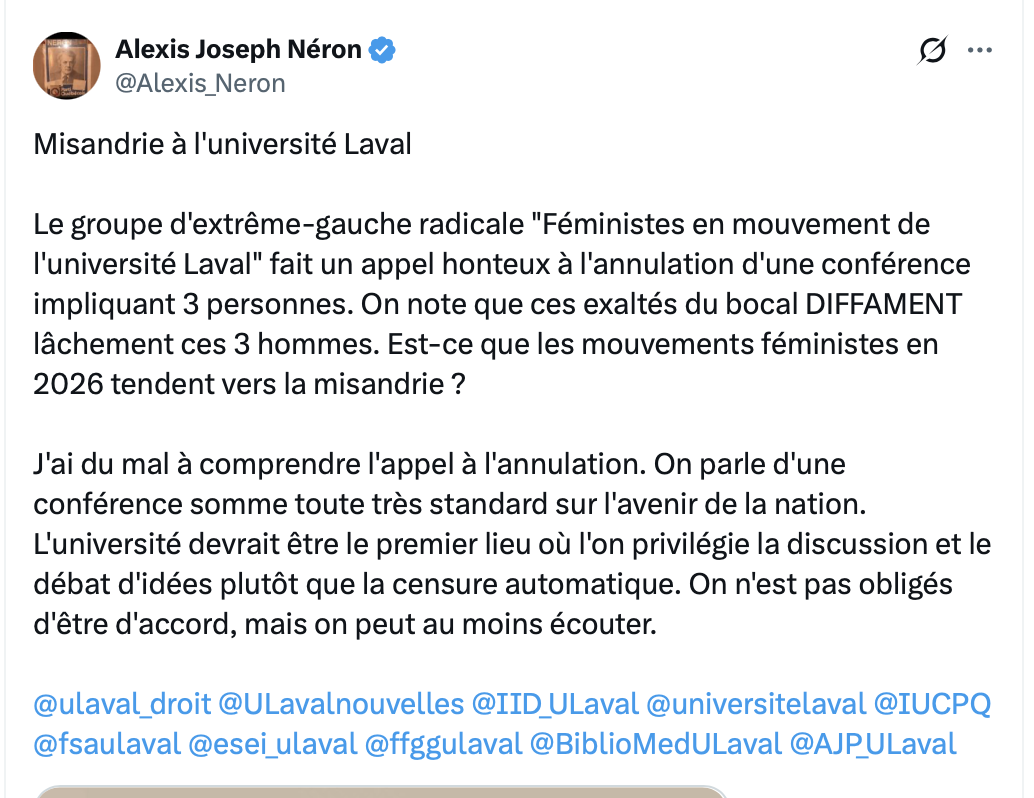Screen dimensions: 1034x798
Task: Click the @IUCPQ mention
Action: (933, 704)
